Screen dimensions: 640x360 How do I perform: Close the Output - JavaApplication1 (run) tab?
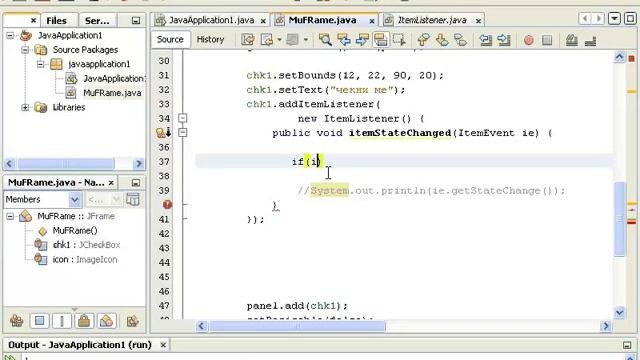pos(163,345)
